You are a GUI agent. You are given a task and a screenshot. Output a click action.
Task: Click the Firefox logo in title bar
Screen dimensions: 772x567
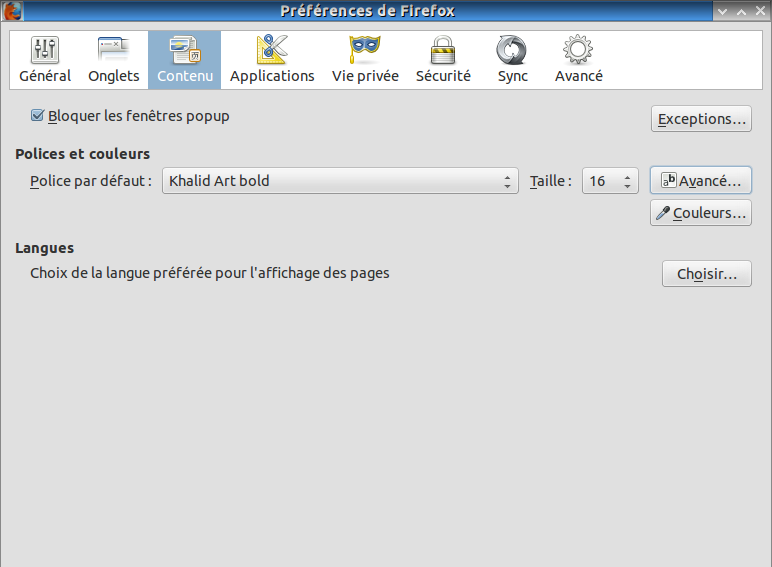click(12, 11)
